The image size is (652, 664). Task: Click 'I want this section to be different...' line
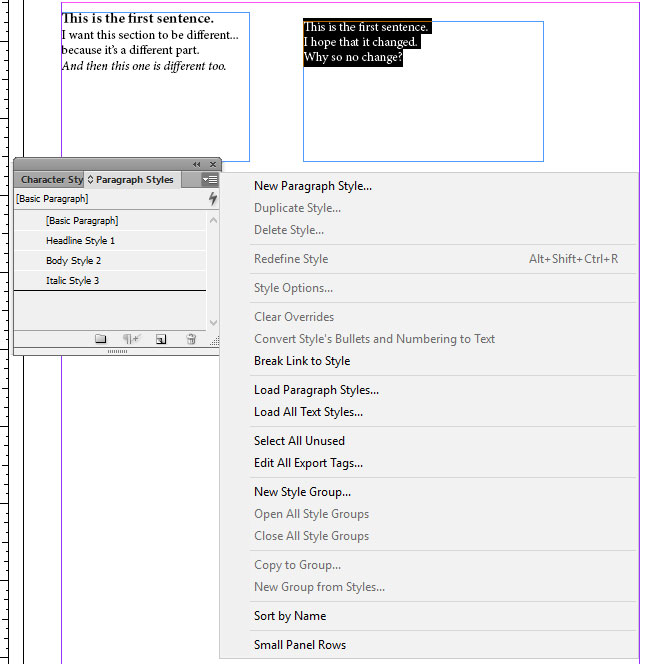tap(150, 35)
